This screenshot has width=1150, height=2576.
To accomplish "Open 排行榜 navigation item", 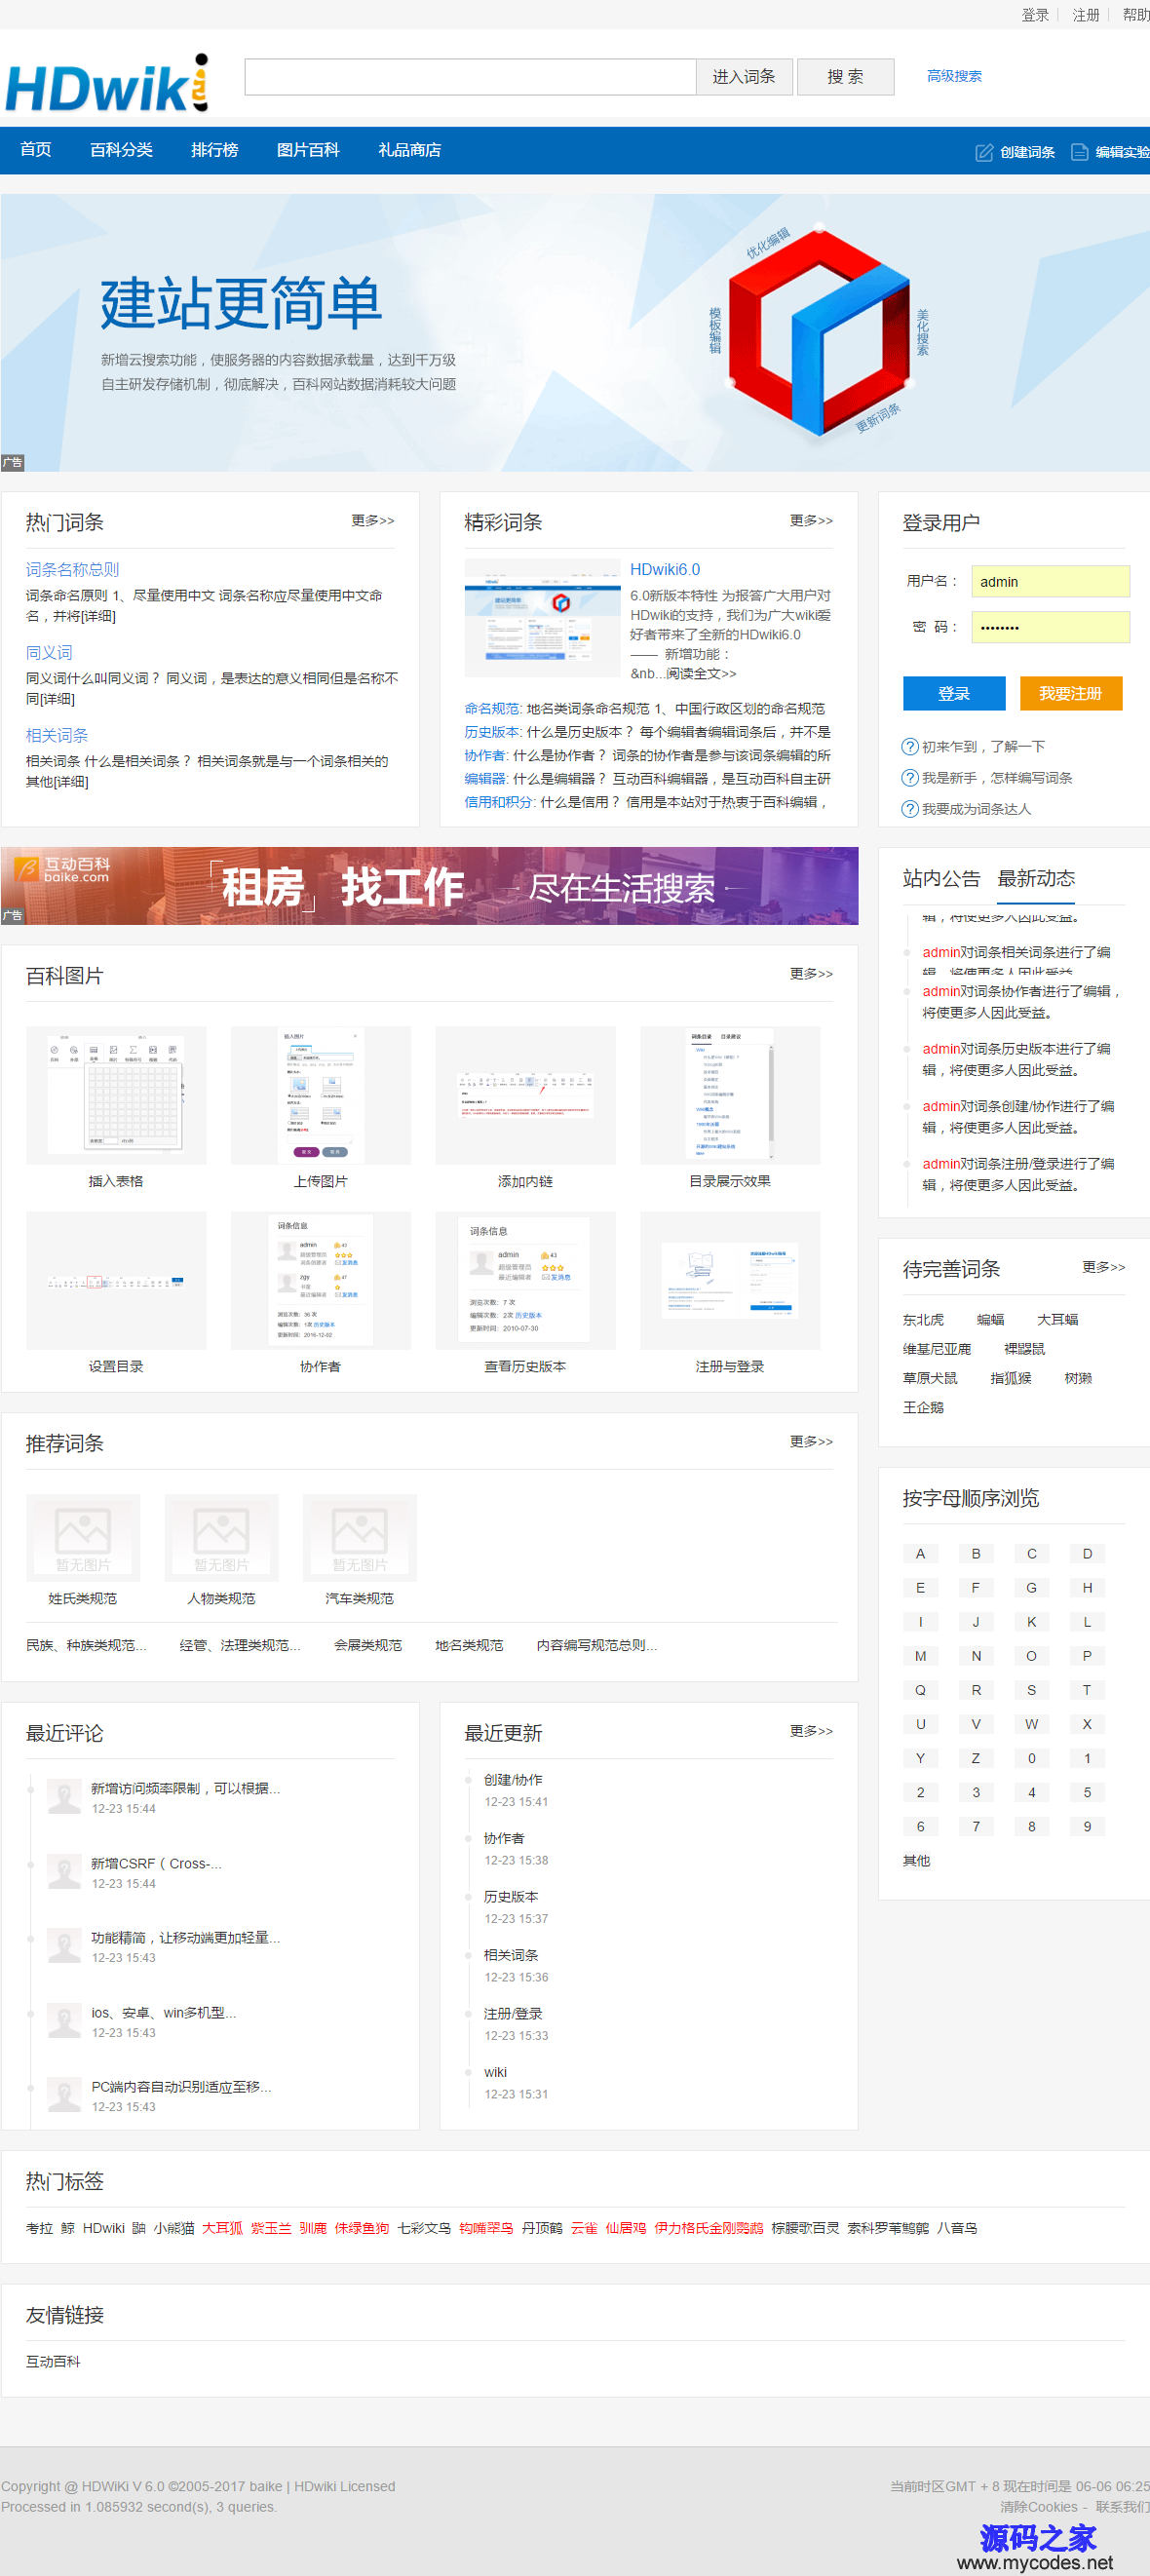I will point(214,150).
